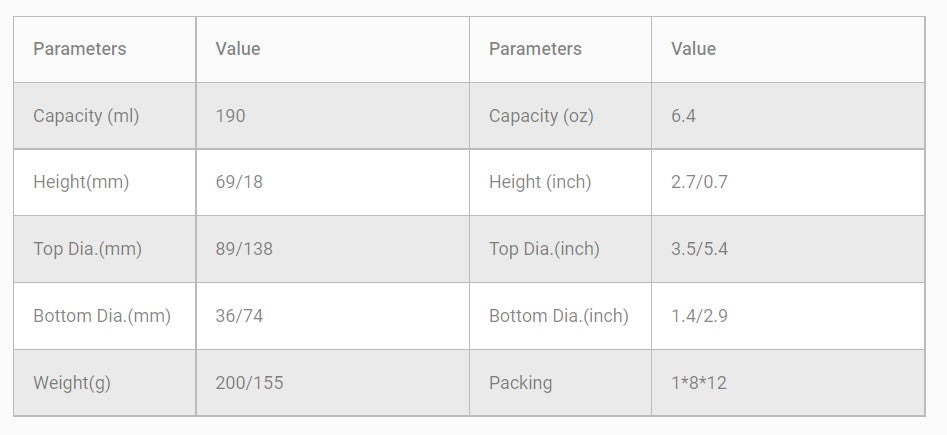947x435 pixels.
Task: Click the Height(mm) parameter cell
Action: click(81, 182)
